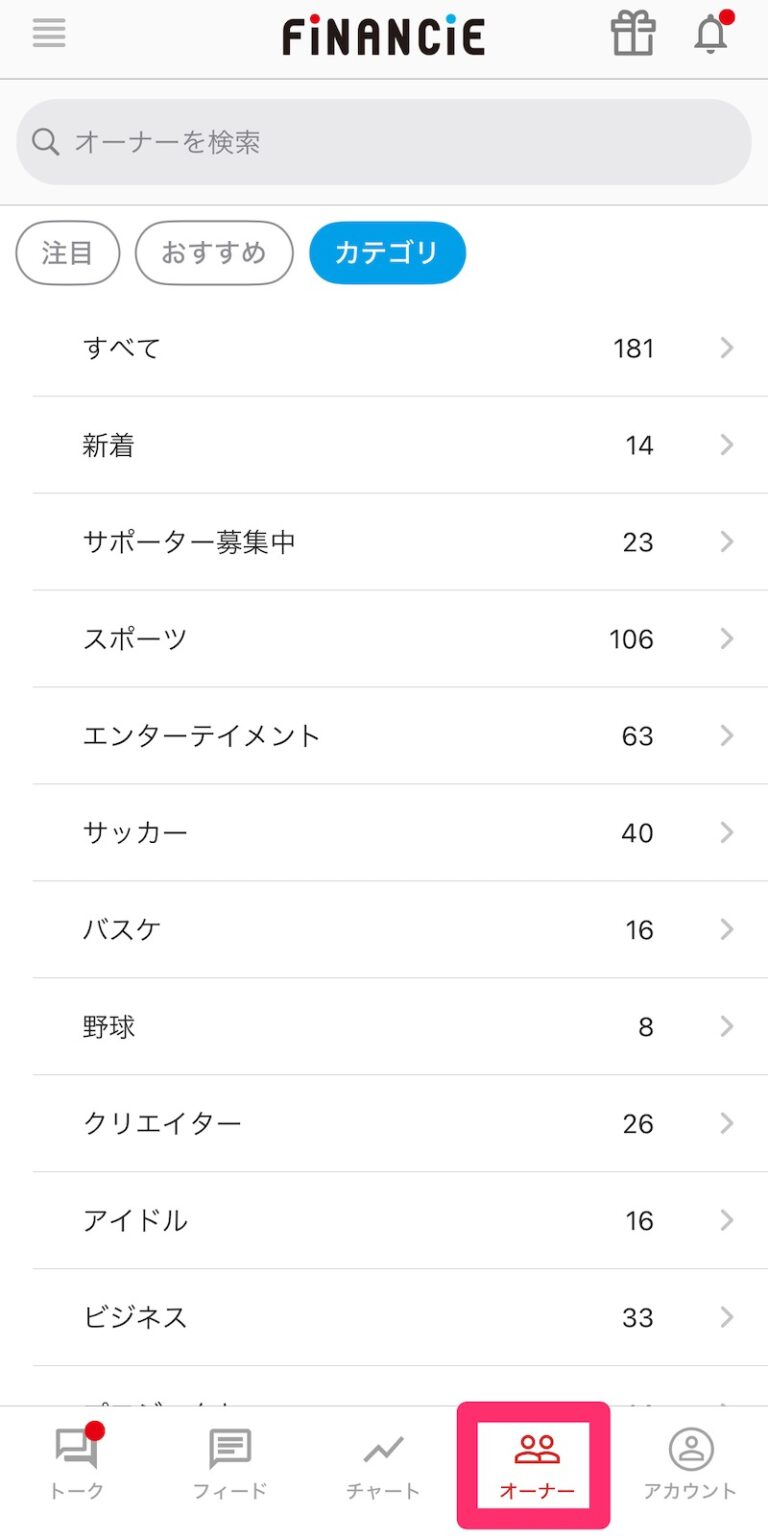
Task: Select the オーナー owners tab icon
Action: click(x=537, y=1451)
